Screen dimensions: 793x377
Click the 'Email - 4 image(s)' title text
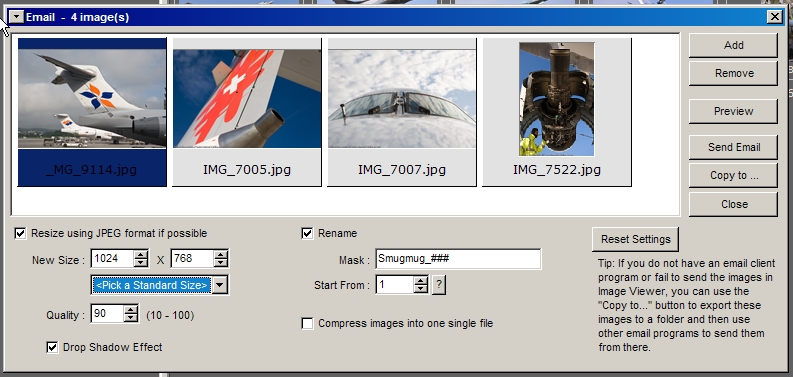tap(77, 17)
